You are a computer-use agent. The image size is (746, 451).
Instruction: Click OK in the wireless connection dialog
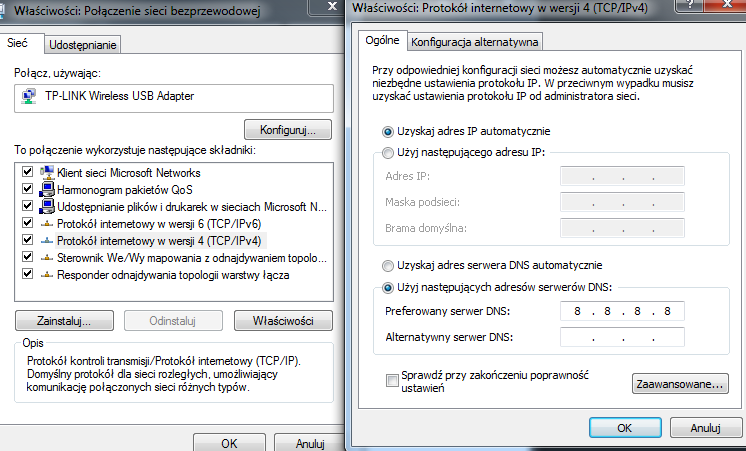[229, 443]
